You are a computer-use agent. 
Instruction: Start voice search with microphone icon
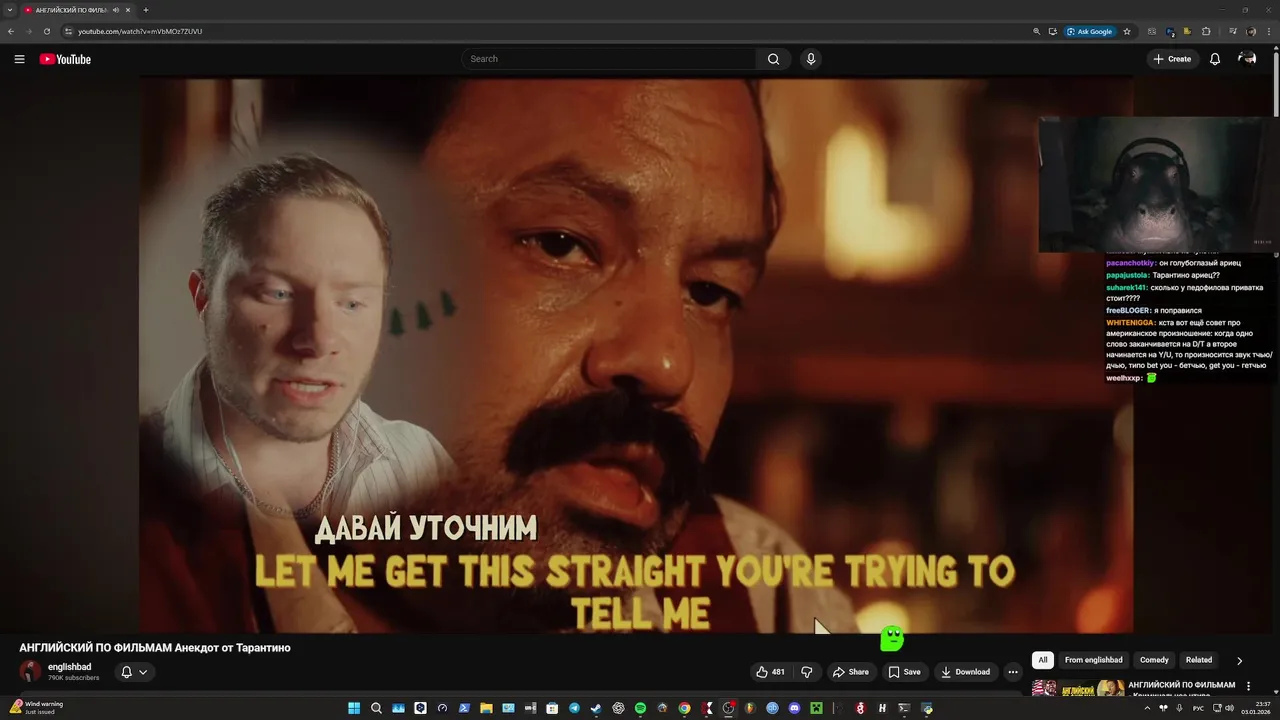pyautogui.click(x=811, y=59)
